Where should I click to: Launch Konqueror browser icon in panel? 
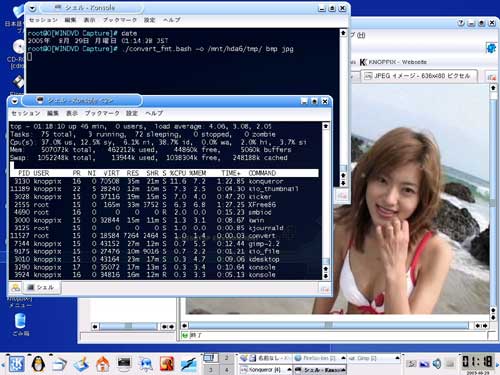click(x=146, y=364)
